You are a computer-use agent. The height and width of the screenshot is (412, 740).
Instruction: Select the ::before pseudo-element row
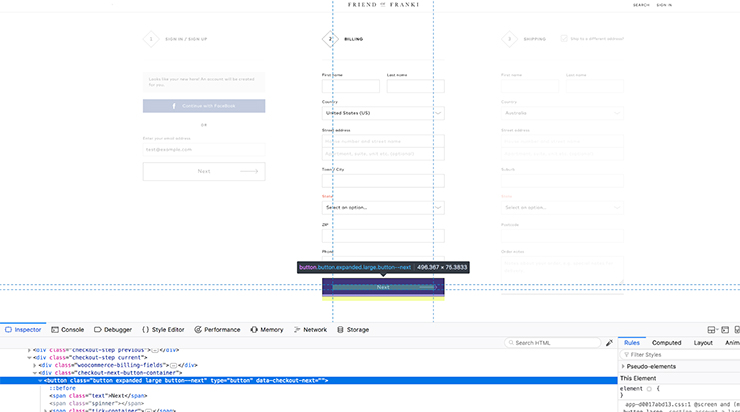[62, 388]
